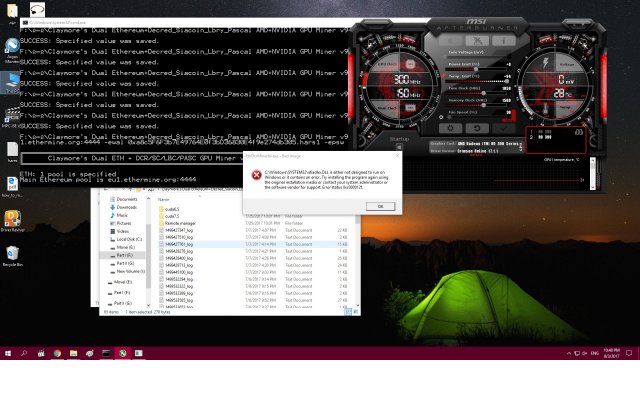This screenshot has height=402, width=640.
Task: Open the Recycle Bin desktop icon
Action: 12,254
